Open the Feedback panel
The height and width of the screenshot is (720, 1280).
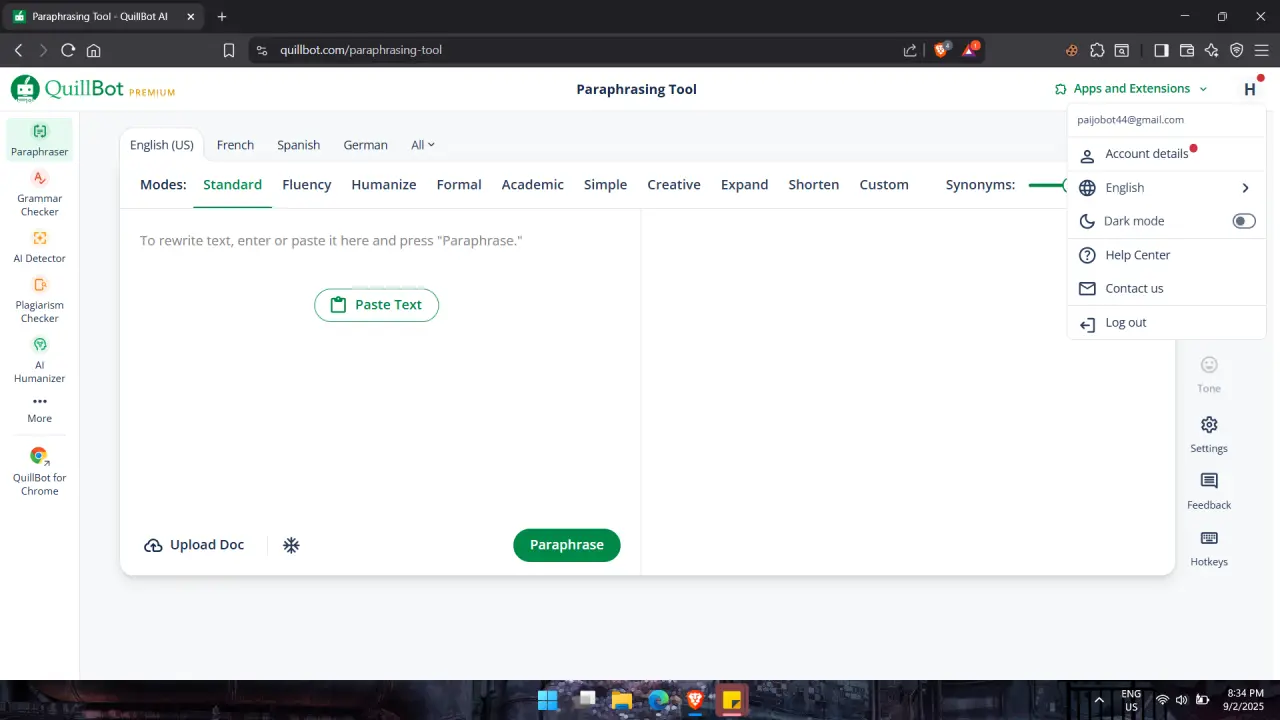pos(1209,491)
